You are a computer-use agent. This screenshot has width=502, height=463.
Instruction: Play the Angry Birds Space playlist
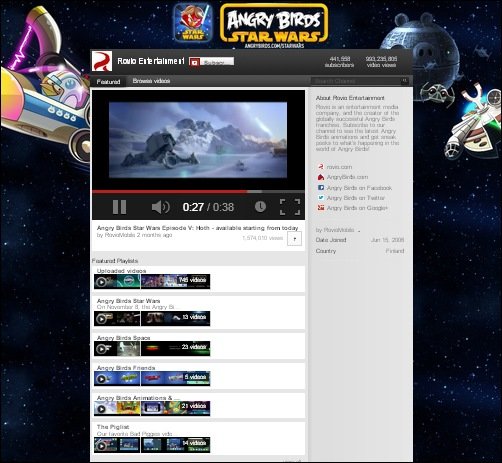click(101, 349)
